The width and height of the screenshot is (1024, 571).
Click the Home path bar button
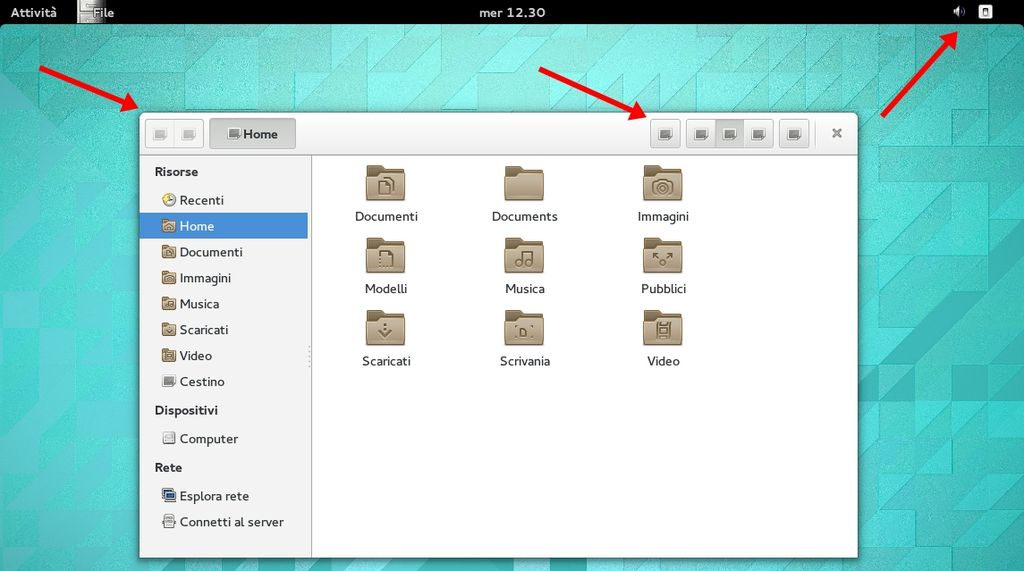253,134
